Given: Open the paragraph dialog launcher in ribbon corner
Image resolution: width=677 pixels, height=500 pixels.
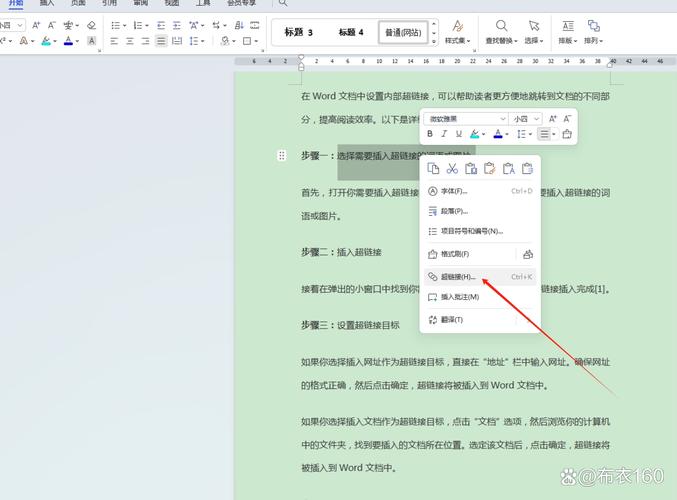Looking at the screenshot, I should (x=261, y=51).
